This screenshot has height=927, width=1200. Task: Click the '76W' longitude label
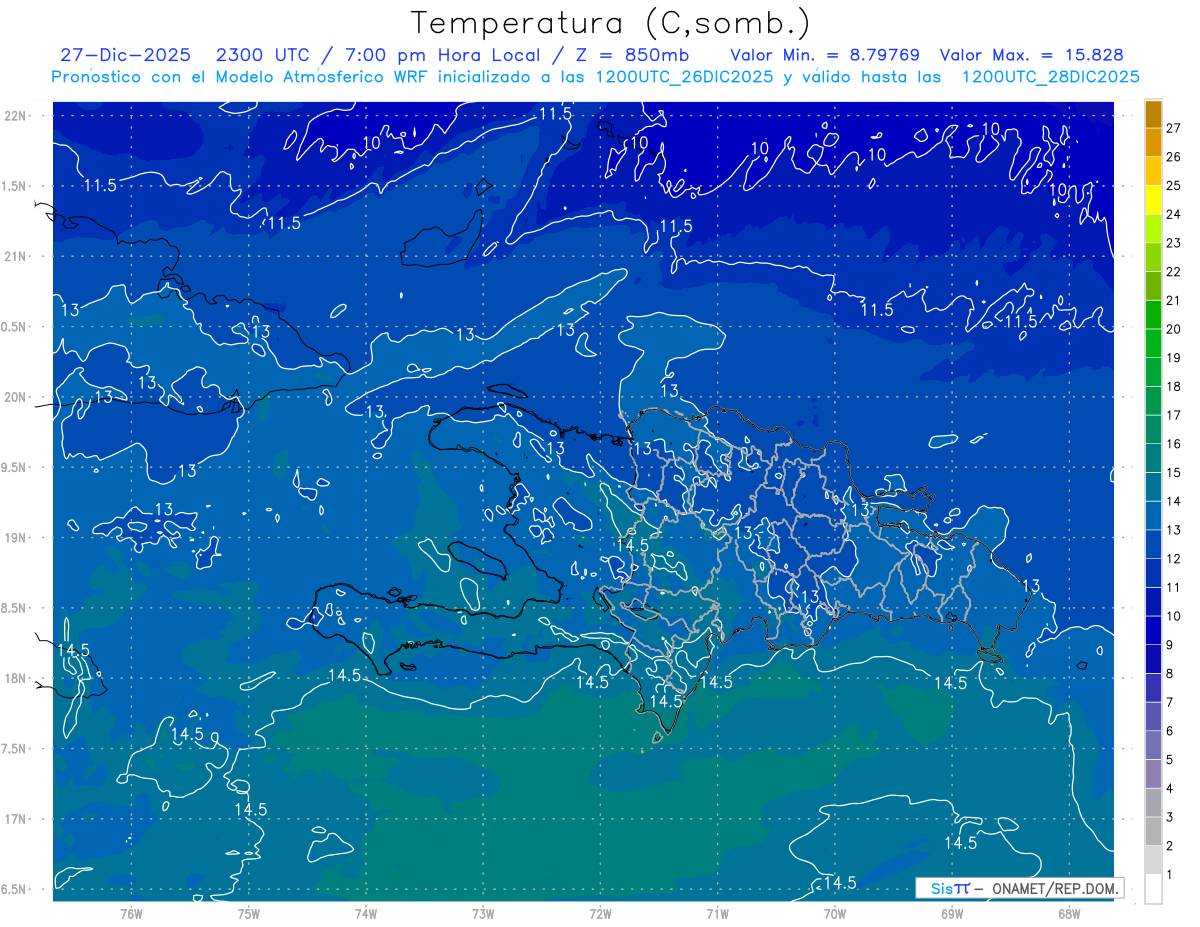pyautogui.click(x=131, y=913)
